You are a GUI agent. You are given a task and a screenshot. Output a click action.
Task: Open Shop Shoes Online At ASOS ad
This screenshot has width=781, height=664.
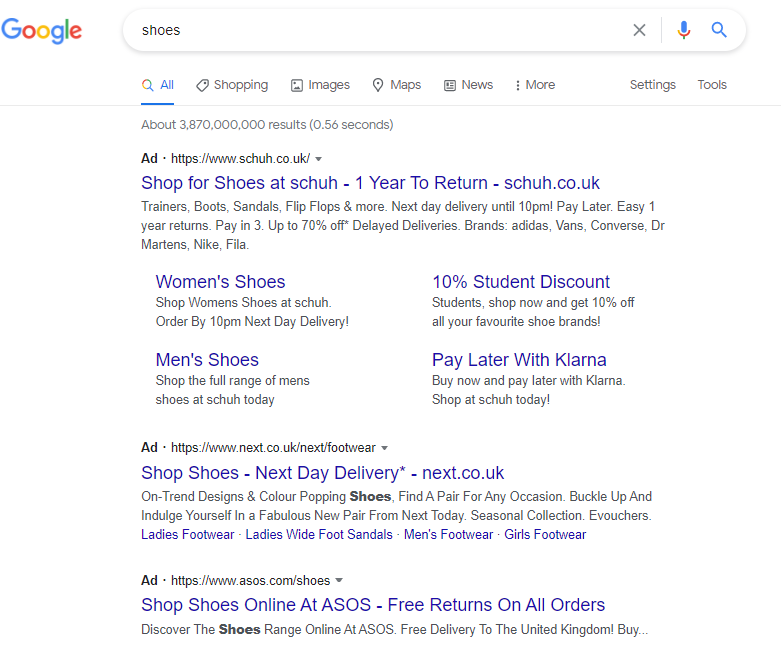tap(373, 605)
